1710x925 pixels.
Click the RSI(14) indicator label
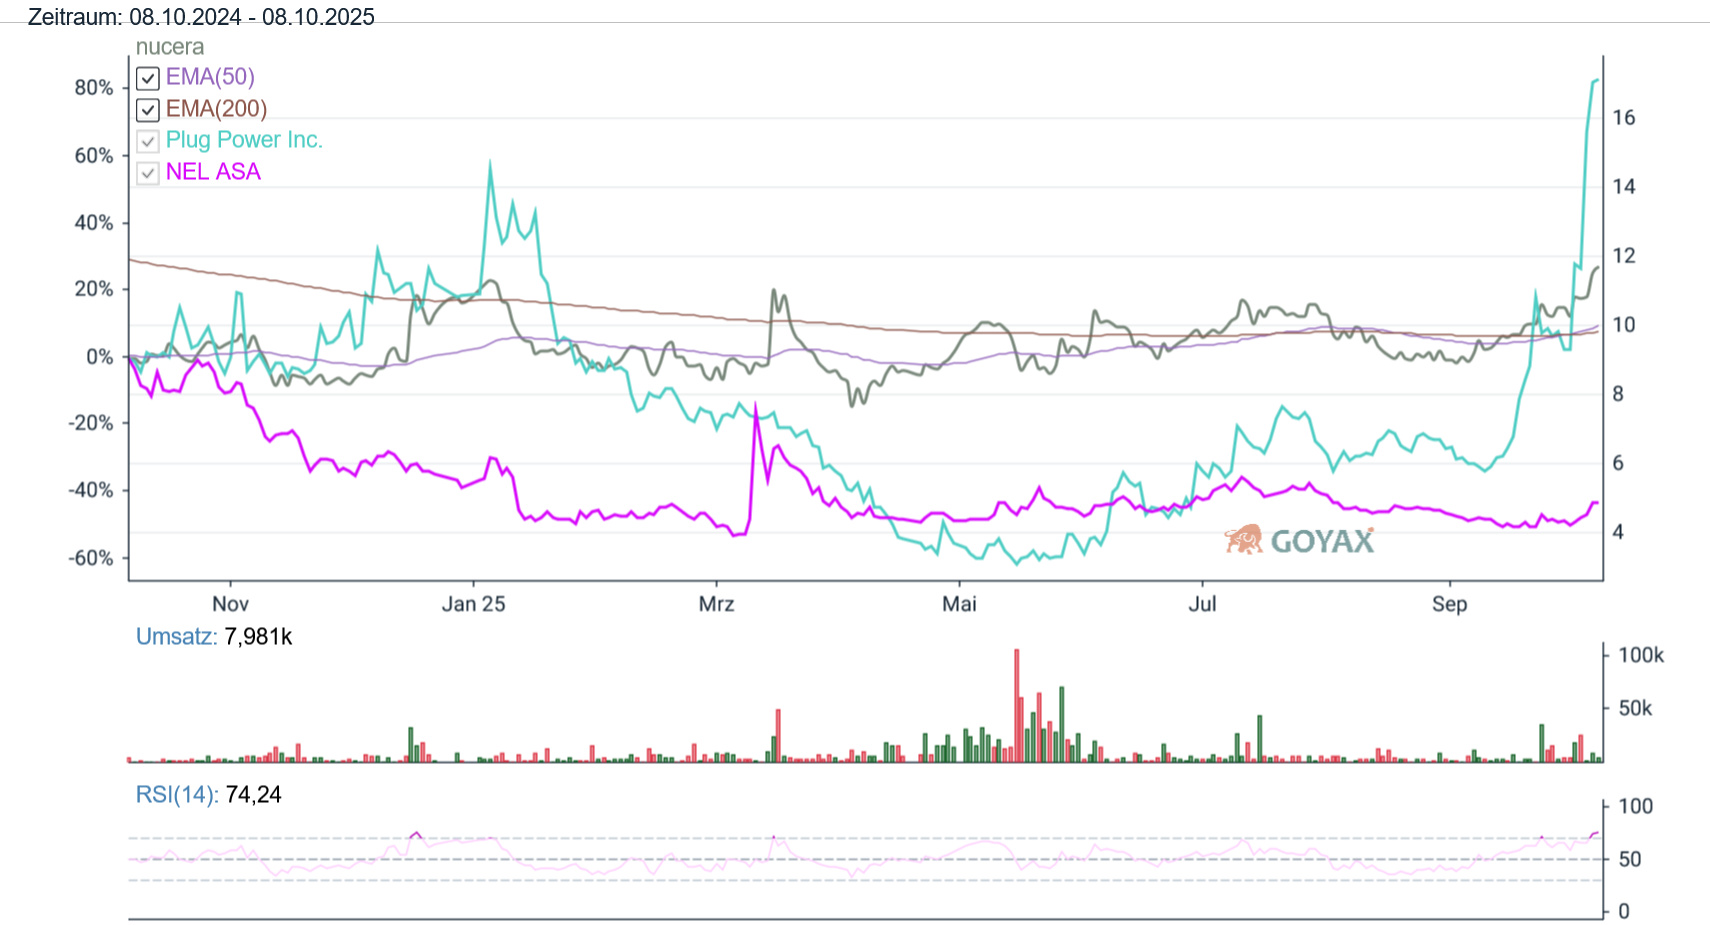click(177, 795)
